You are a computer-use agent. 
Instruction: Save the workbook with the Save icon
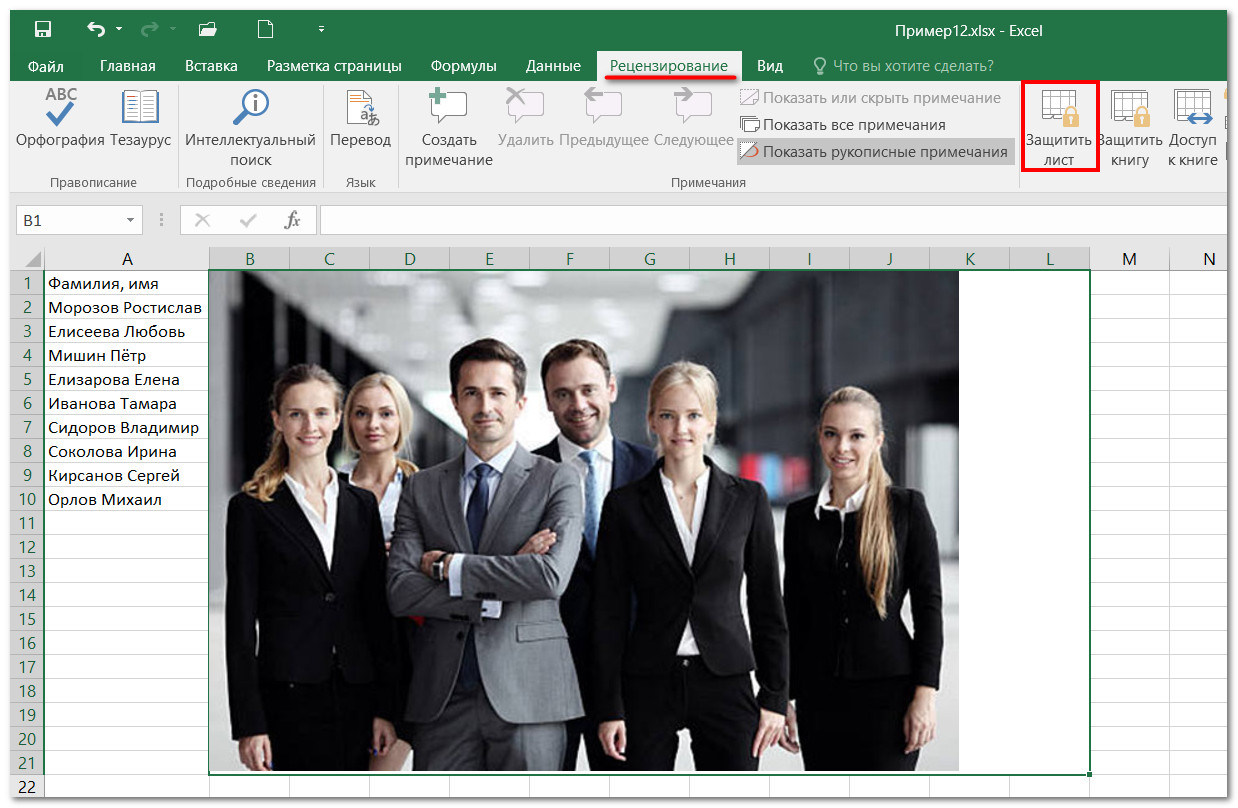point(42,29)
